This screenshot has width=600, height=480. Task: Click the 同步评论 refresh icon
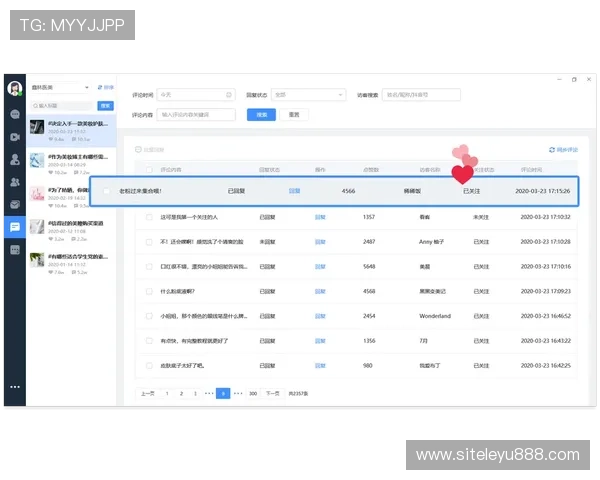coord(551,150)
